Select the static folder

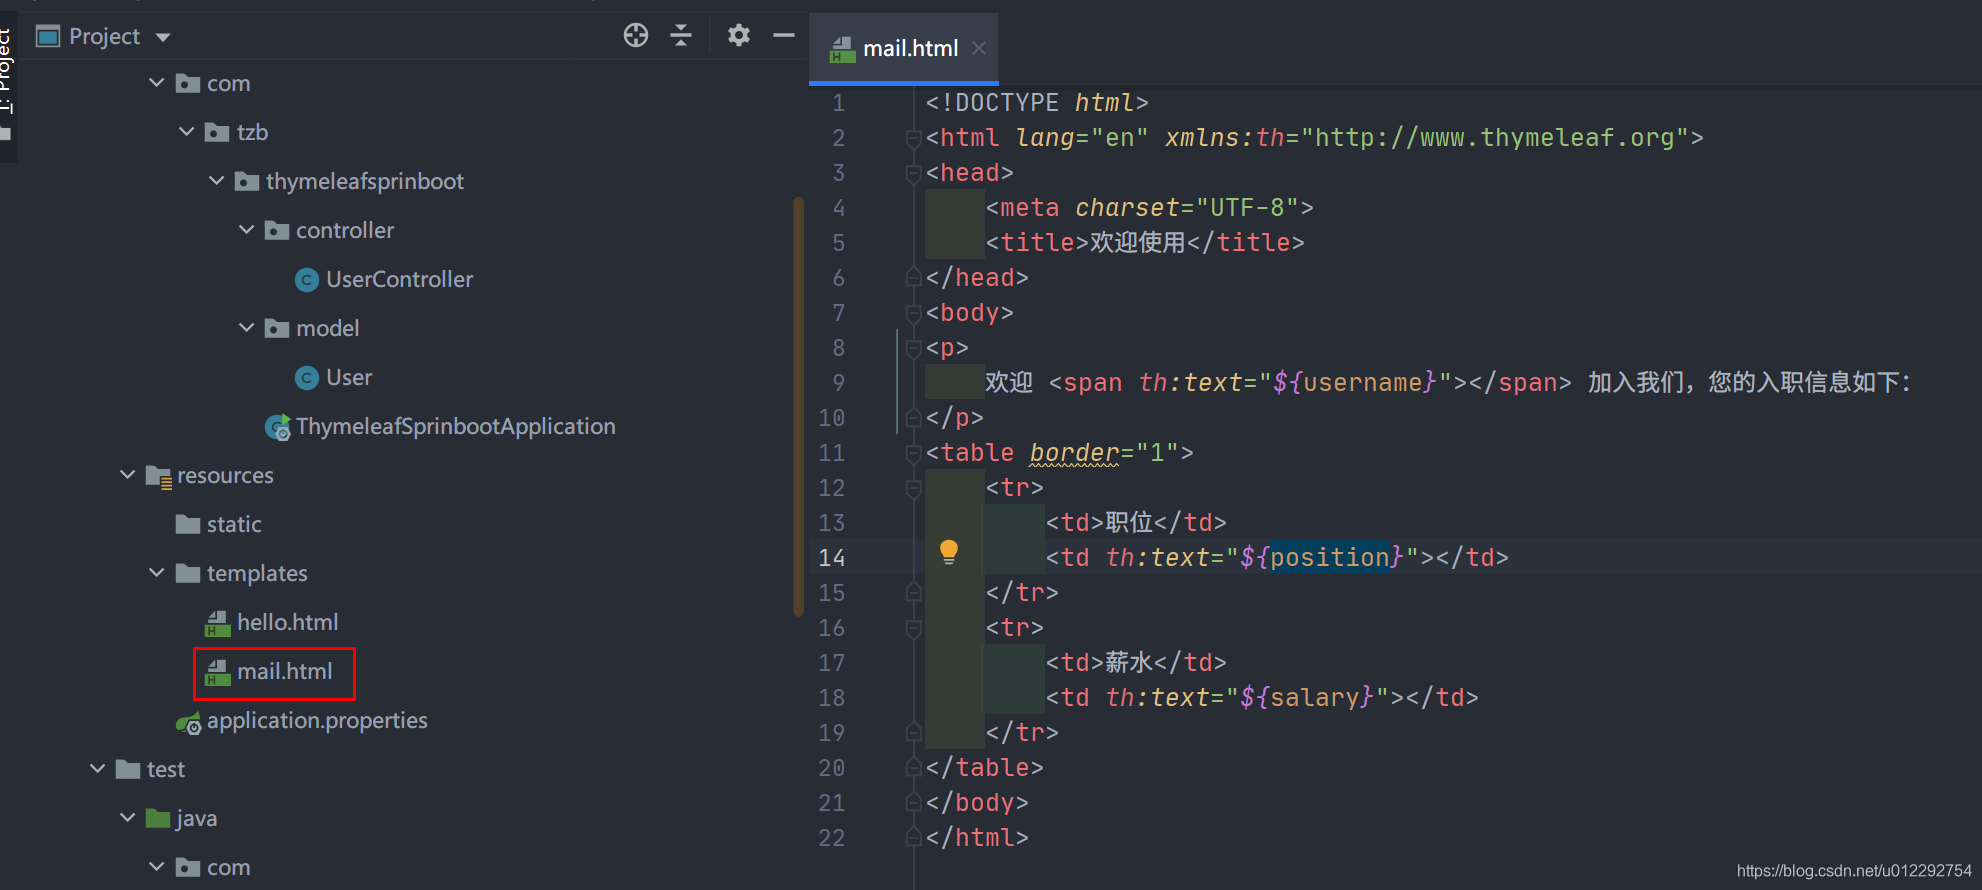click(x=234, y=525)
